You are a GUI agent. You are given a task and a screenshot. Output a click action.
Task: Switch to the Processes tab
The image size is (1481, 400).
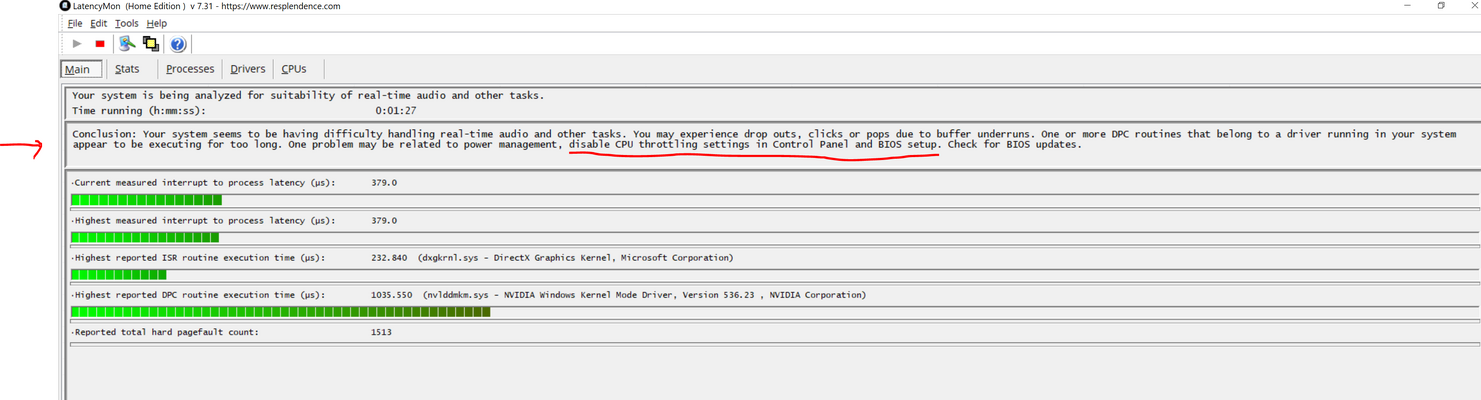click(x=190, y=69)
